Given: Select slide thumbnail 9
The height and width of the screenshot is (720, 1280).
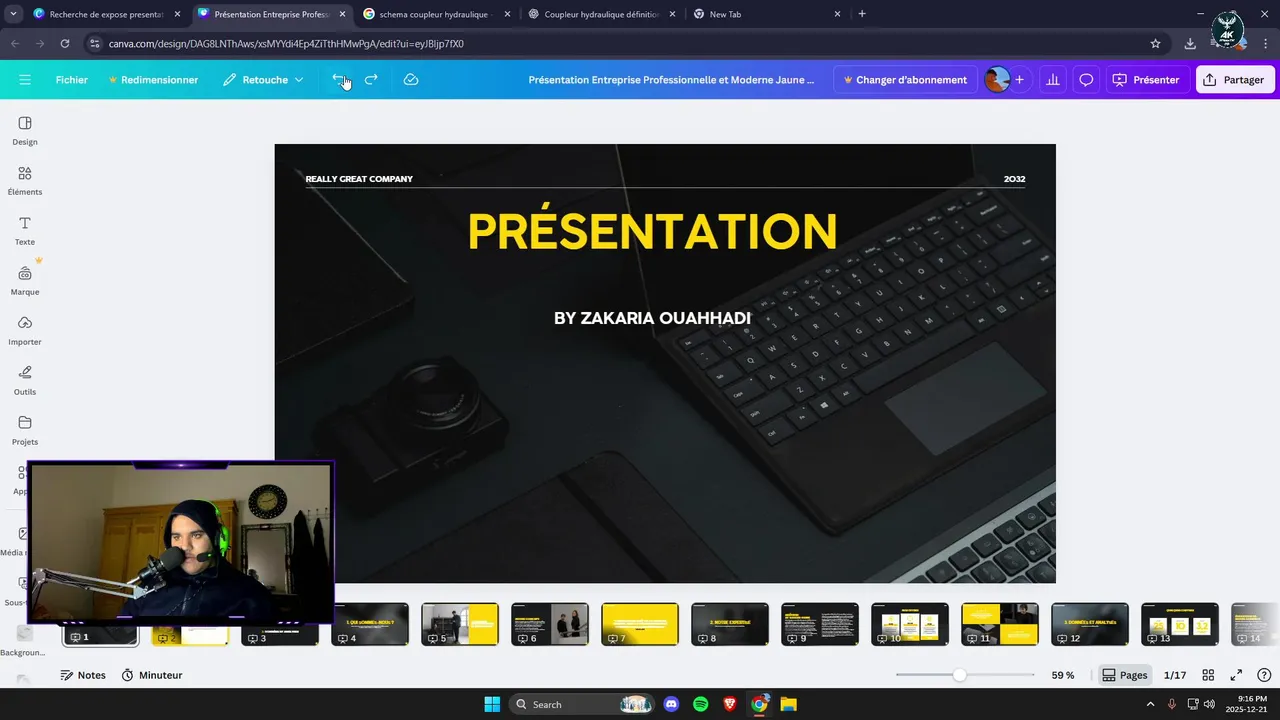Looking at the screenshot, I should click(x=820, y=624).
